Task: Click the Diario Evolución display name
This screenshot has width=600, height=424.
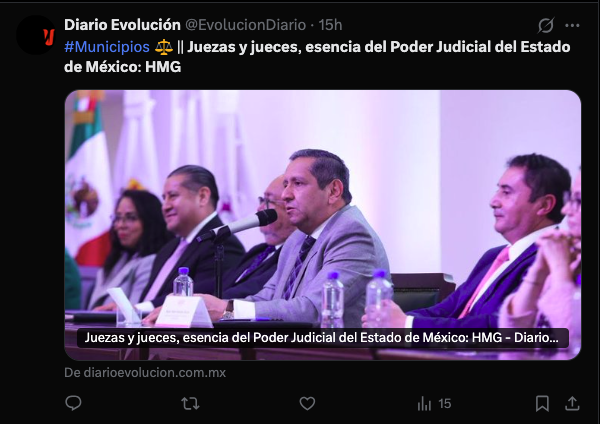Action: pos(122,25)
